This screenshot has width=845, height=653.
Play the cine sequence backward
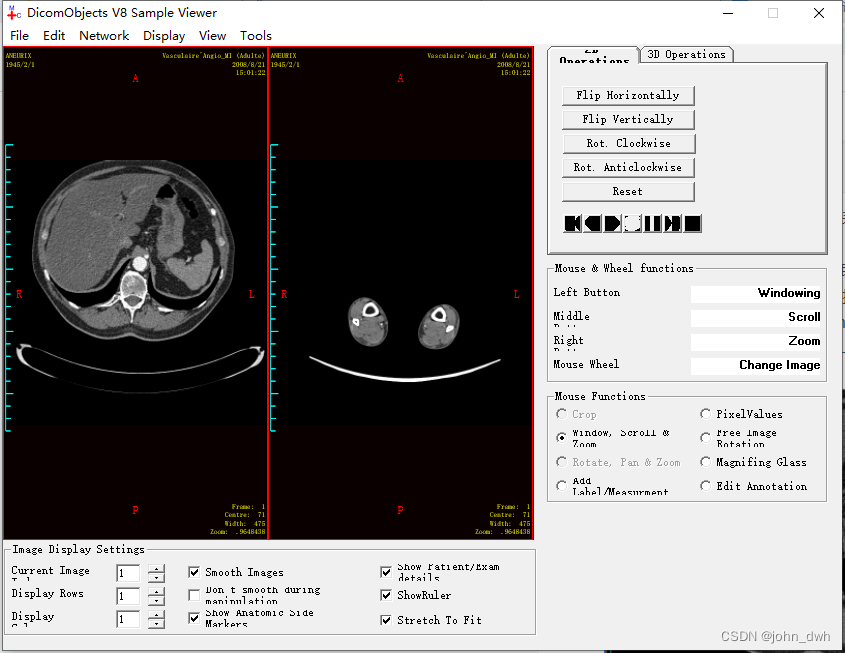pyautogui.click(x=592, y=223)
